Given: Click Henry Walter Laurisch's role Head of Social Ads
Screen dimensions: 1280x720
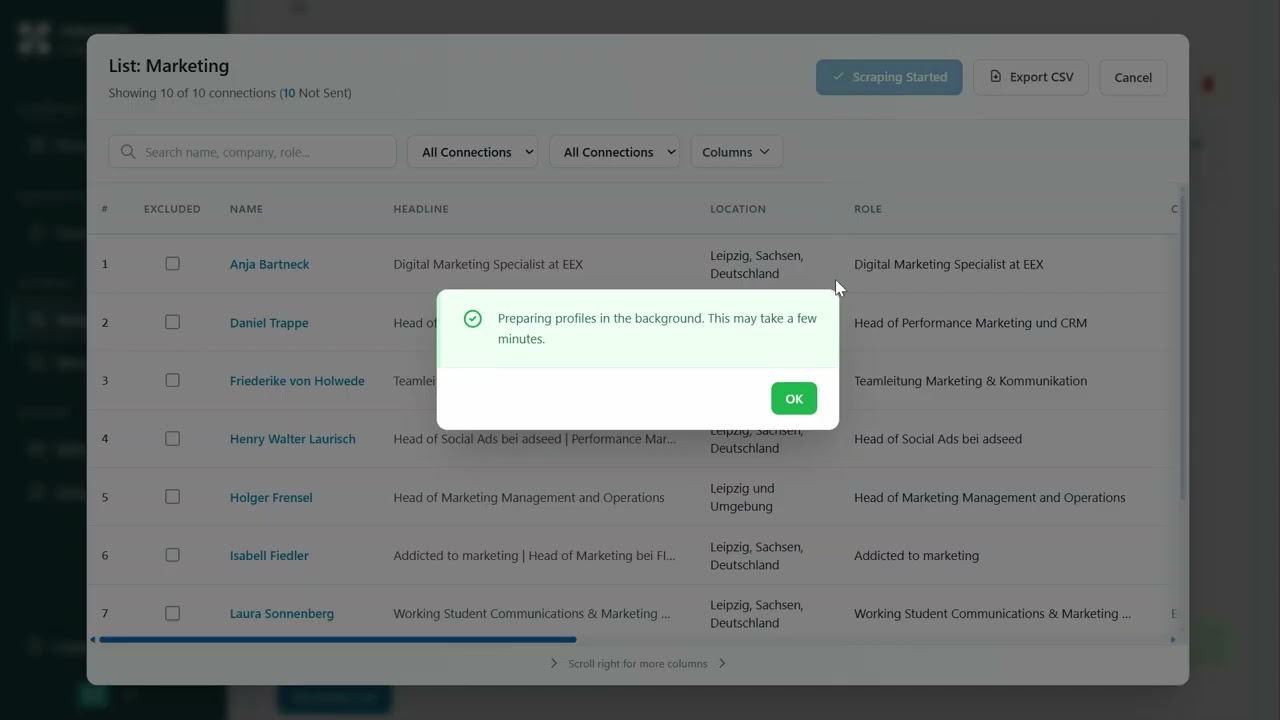Looking at the screenshot, I should 938,439.
